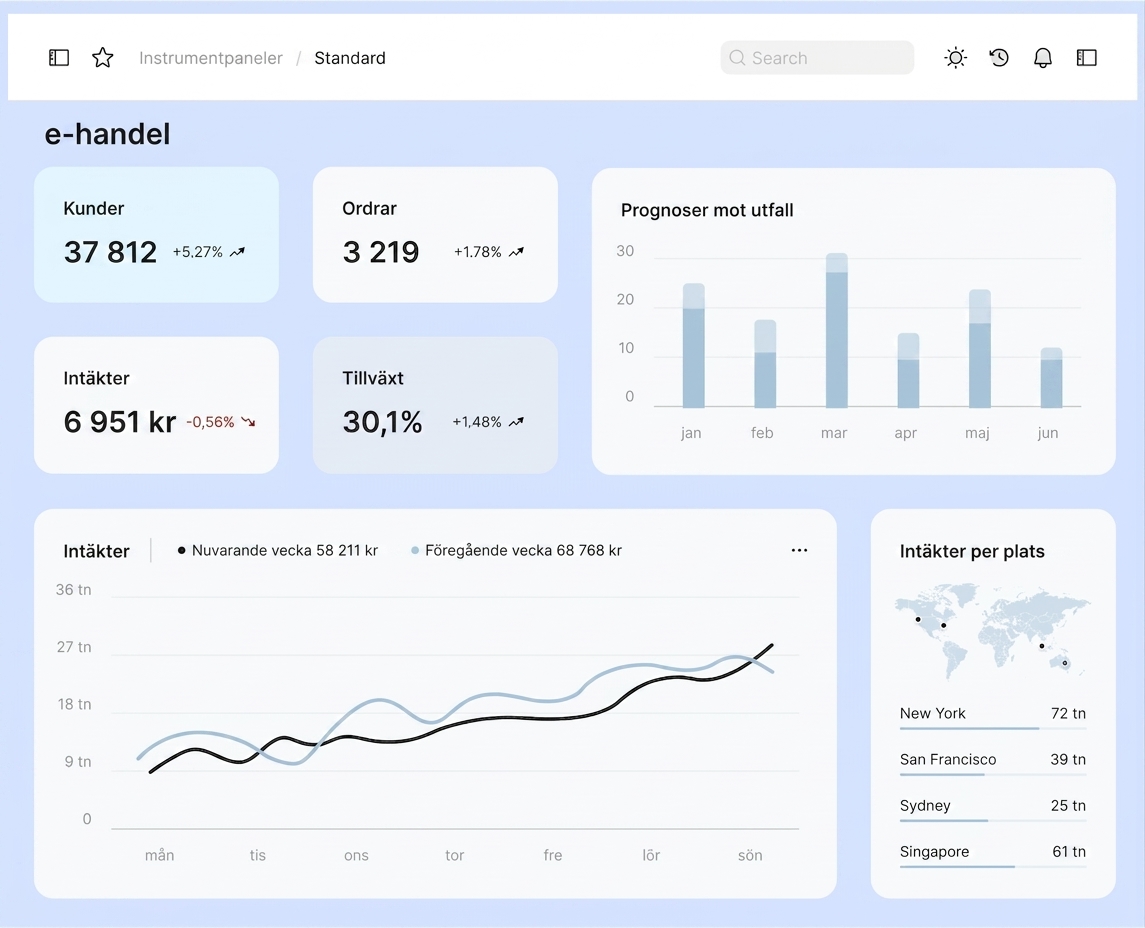Open history with the clock icon

999,58
